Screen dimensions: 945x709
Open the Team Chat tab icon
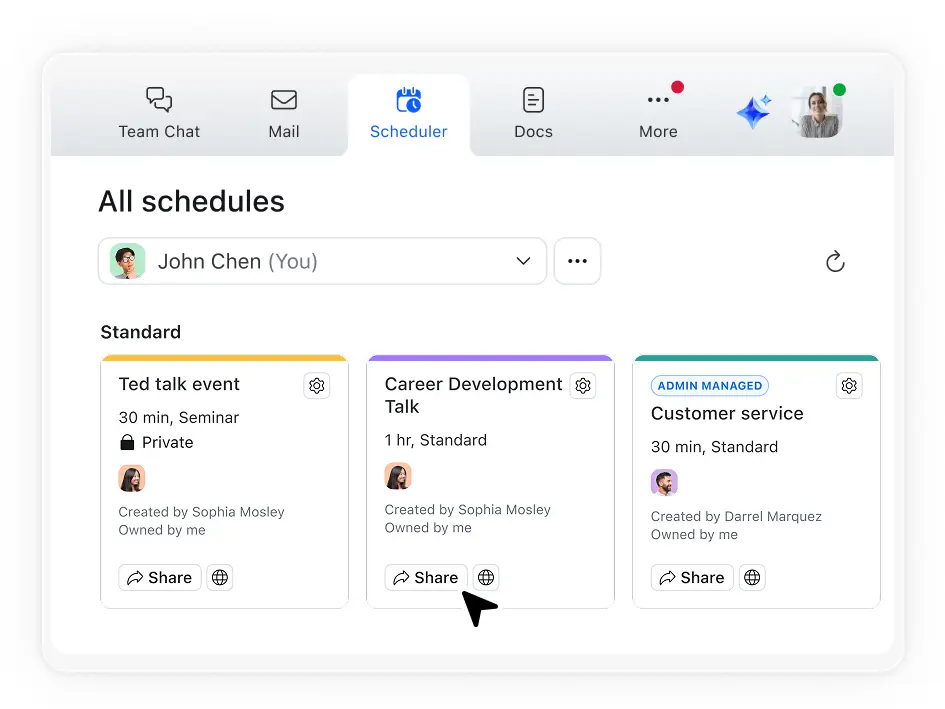[x=159, y=99]
